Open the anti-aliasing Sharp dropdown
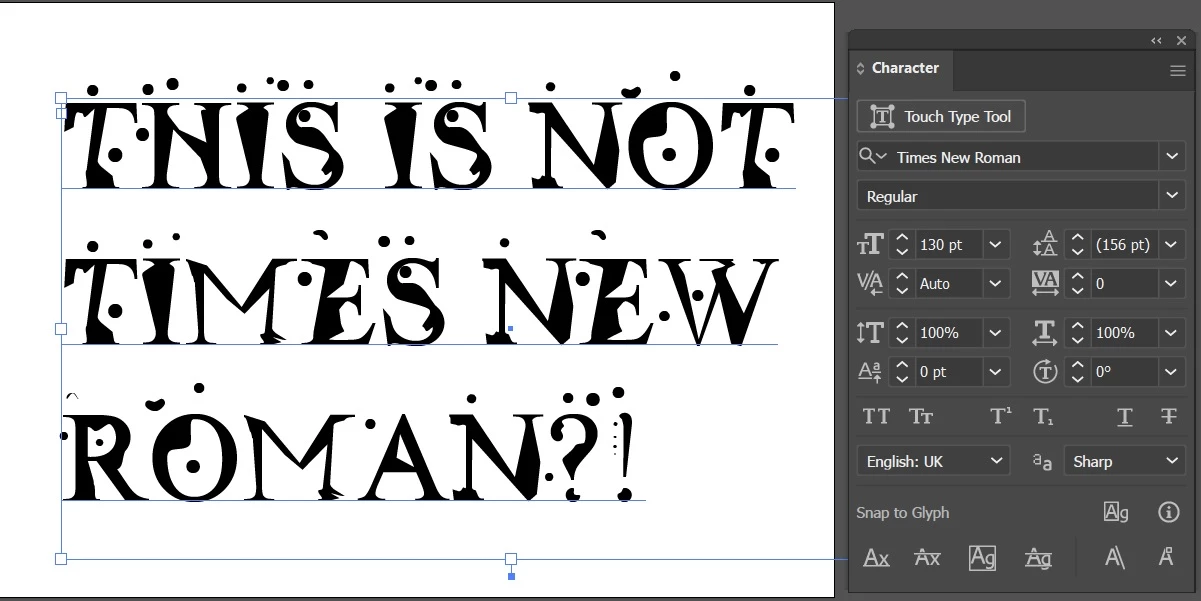Image resolution: width=1201 pixels, height=601 pixels. click(1125, 461)
